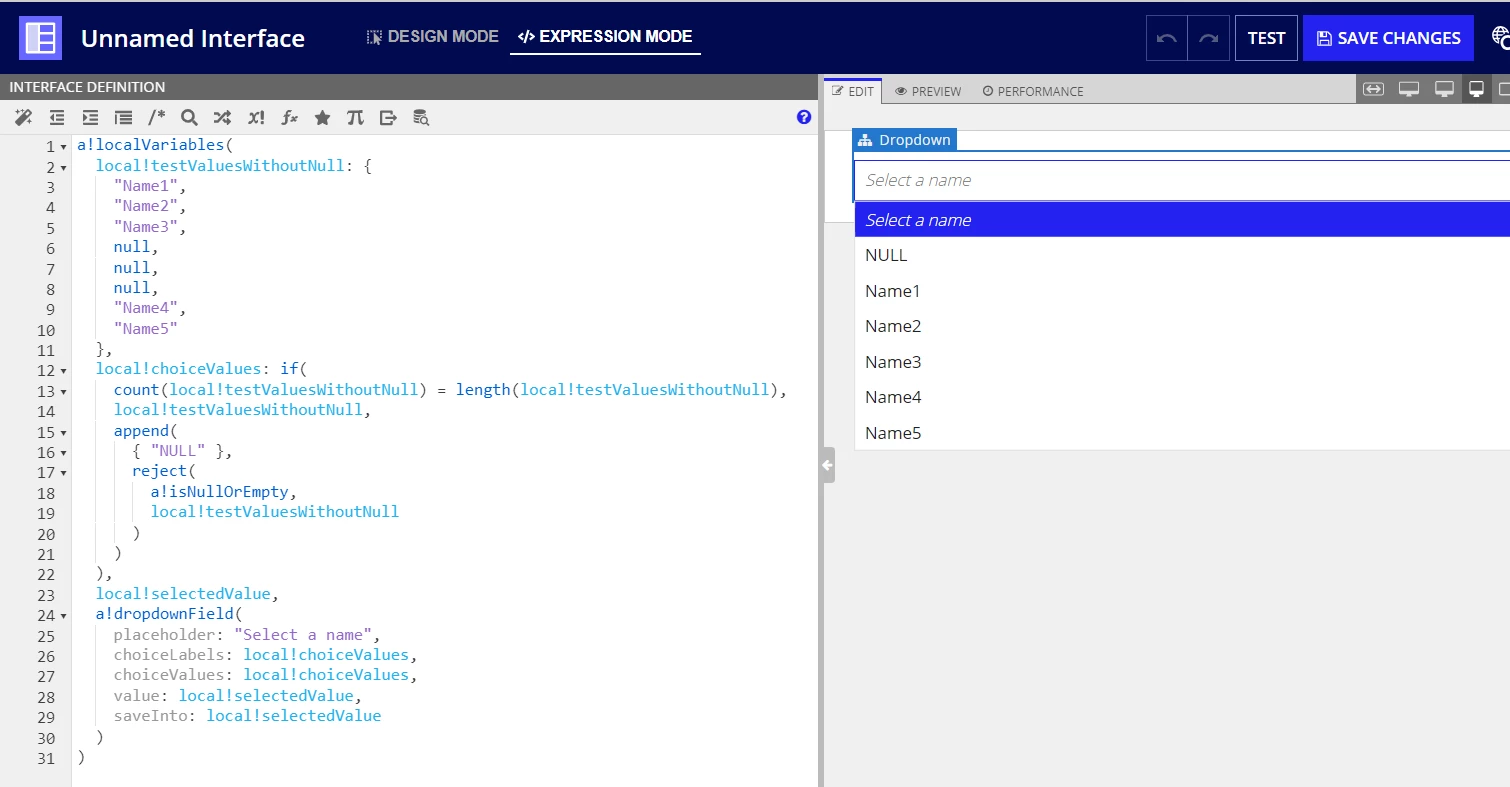Click the "NULL" string on line 16
The image size is (1510, 787).
click(x=178, y=451)
